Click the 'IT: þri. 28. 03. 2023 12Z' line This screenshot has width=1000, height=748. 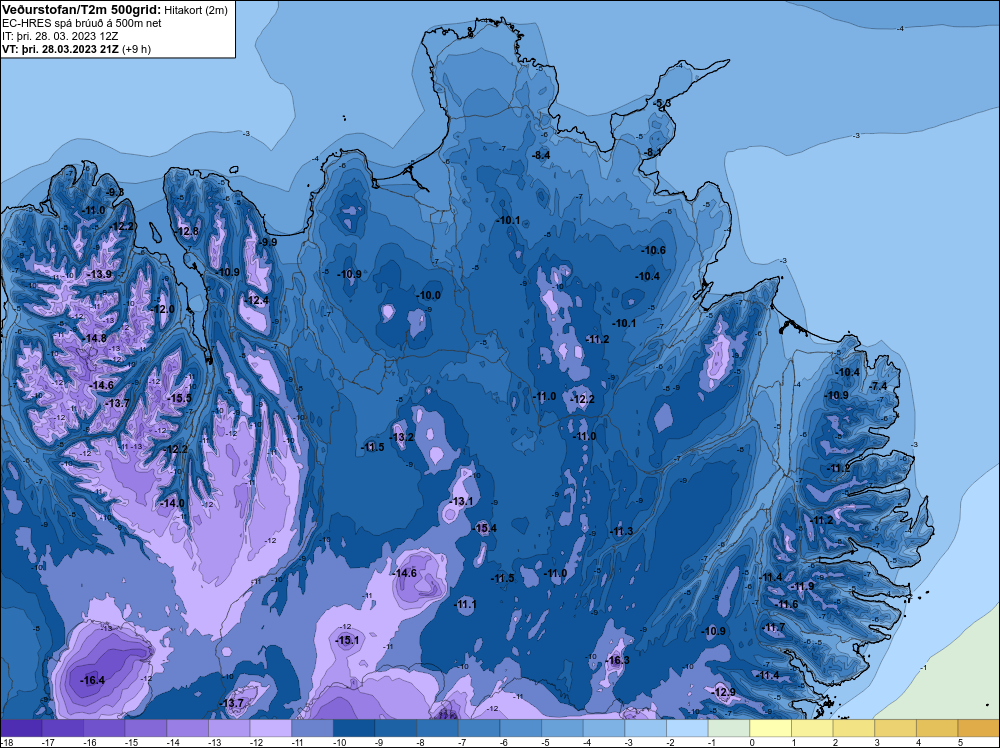point(60,36)
